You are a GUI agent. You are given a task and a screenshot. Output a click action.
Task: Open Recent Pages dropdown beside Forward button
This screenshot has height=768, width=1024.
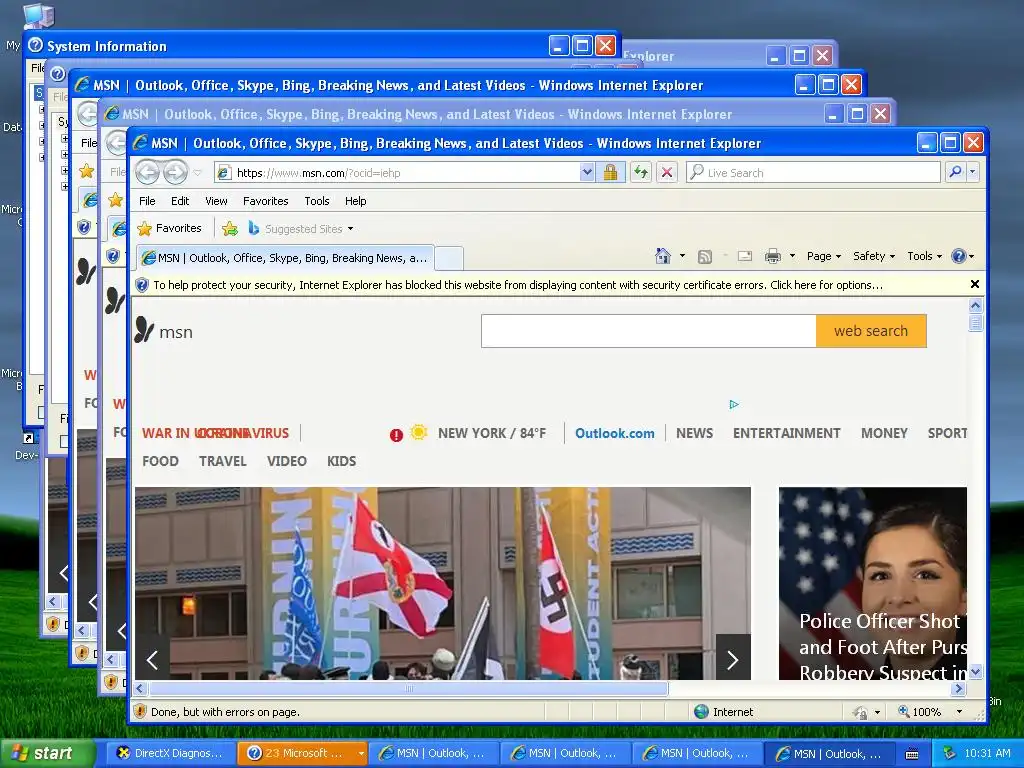(197, 173)
